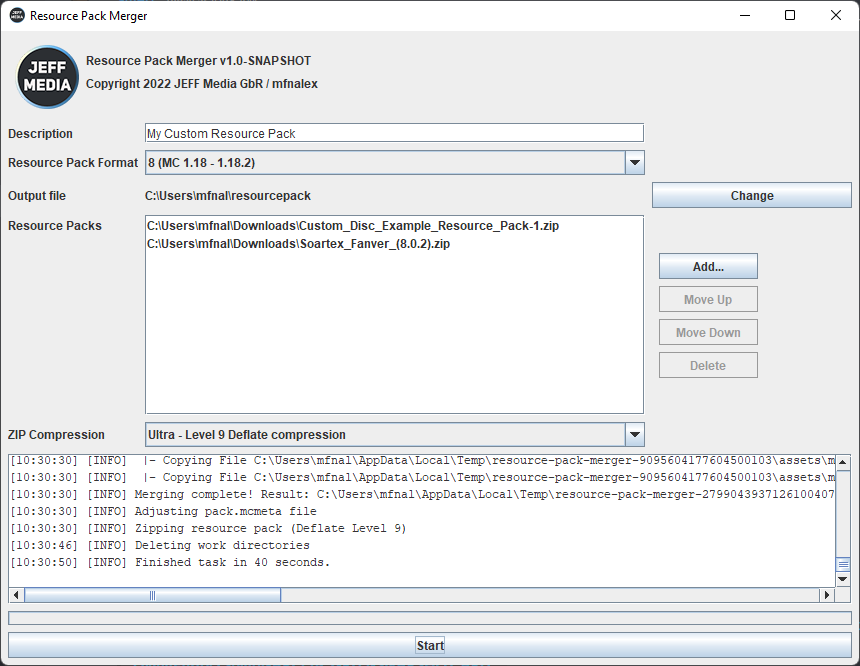The width and height of the screenshot is (860, 666).
Task: Click the Start button
Action: [430, 645]
